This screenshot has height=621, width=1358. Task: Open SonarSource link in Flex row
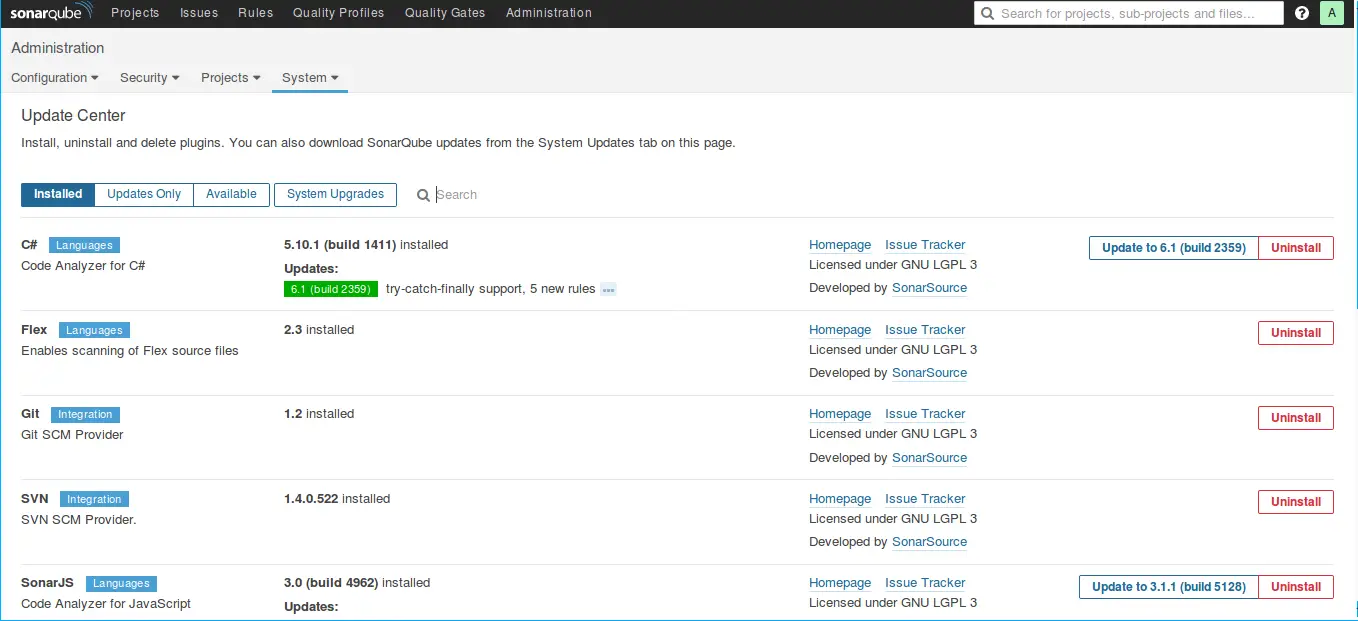pos(929,373)
